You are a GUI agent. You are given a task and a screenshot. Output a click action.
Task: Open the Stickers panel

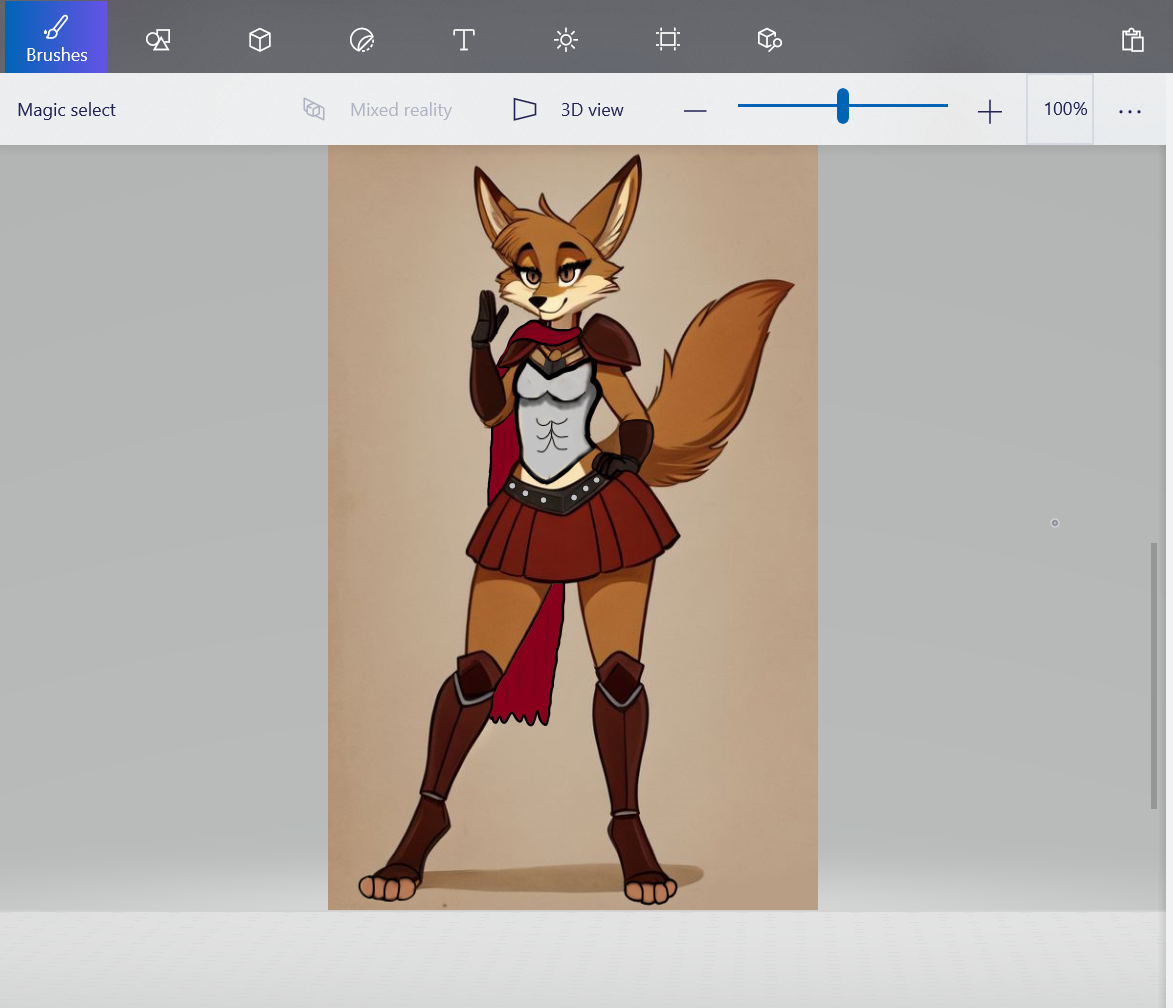pyautogui.click(x=362, y=39)
